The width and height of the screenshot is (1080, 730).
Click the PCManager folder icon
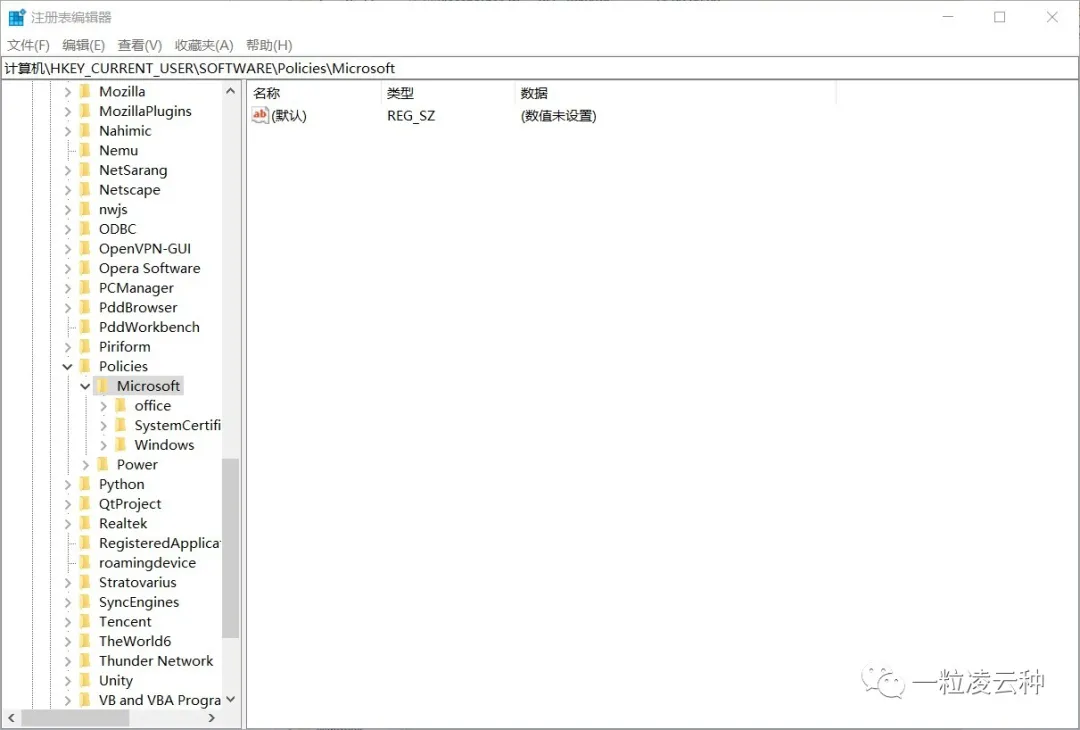(x=85, y=288)
